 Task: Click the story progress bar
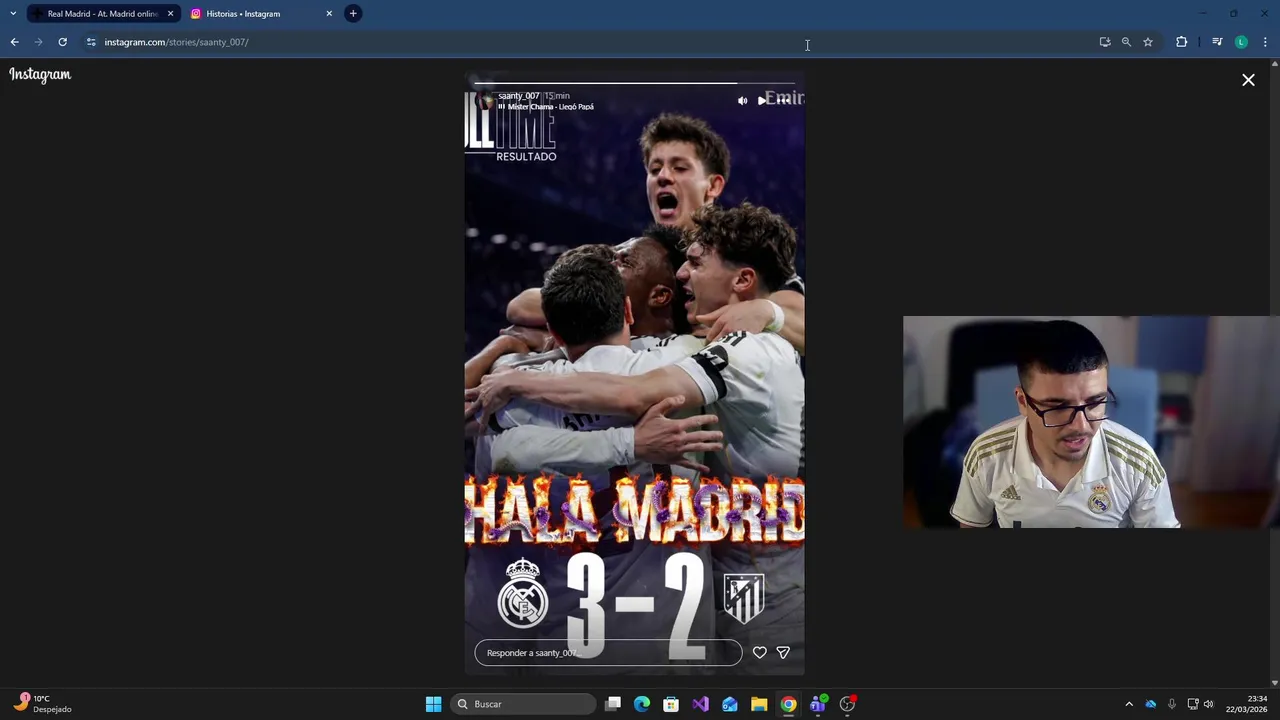click(x=634, y=83)
